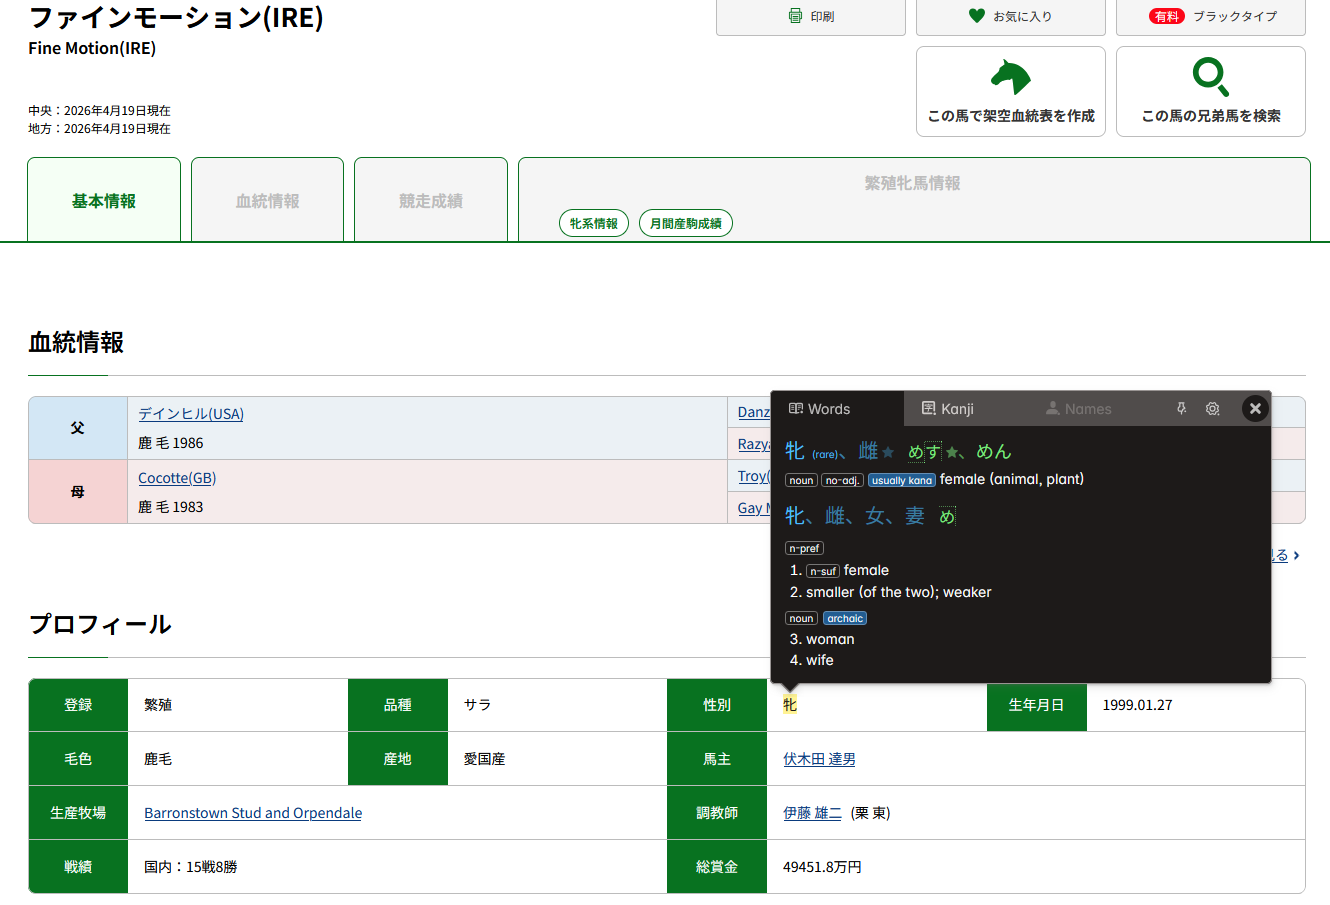Screen dimensions: 1330x905
Task: Select the Words tab in the popup
Action: point(838,408)
